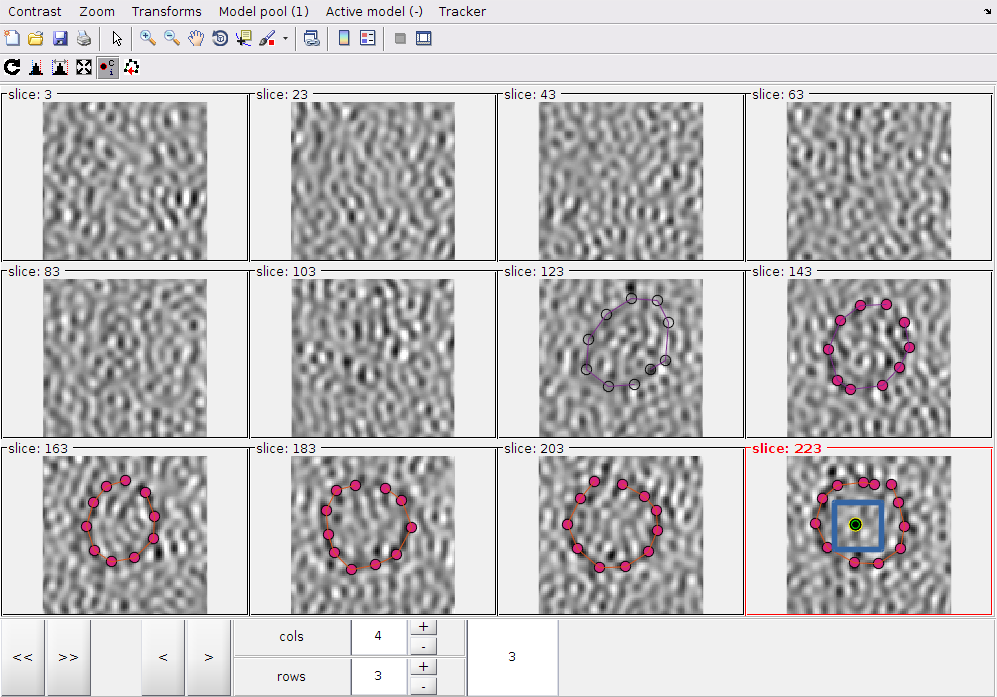
Task: Click the Open File folder icon
Action: [x=36, y=38]
